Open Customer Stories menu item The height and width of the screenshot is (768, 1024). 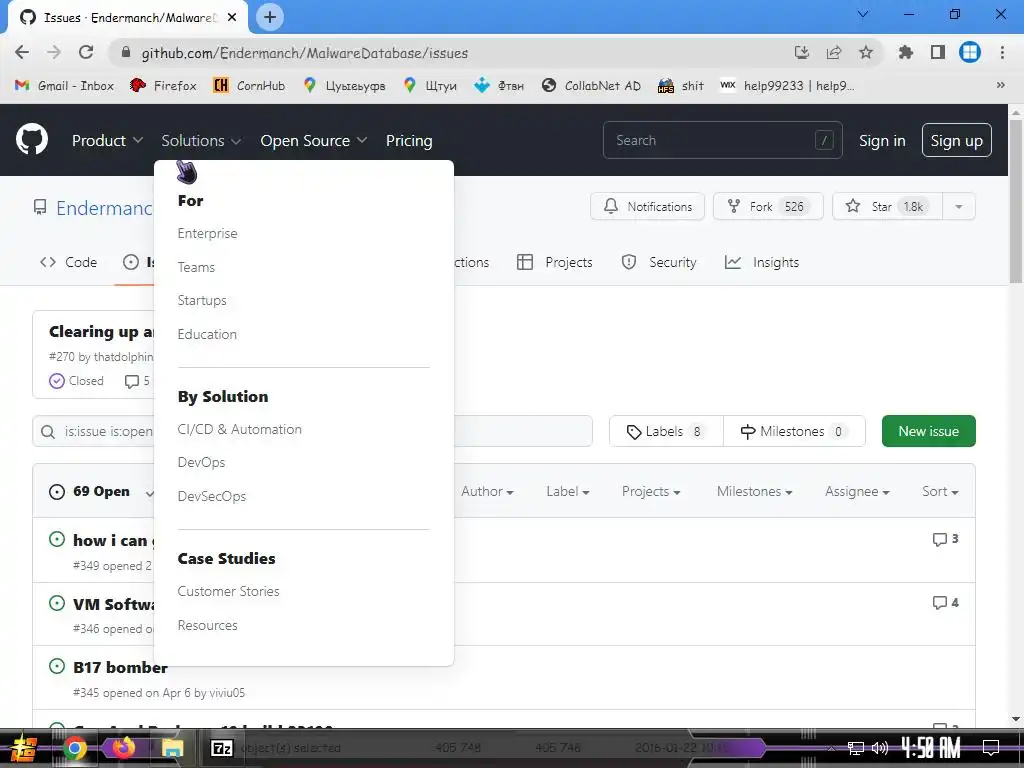point(229,591)
